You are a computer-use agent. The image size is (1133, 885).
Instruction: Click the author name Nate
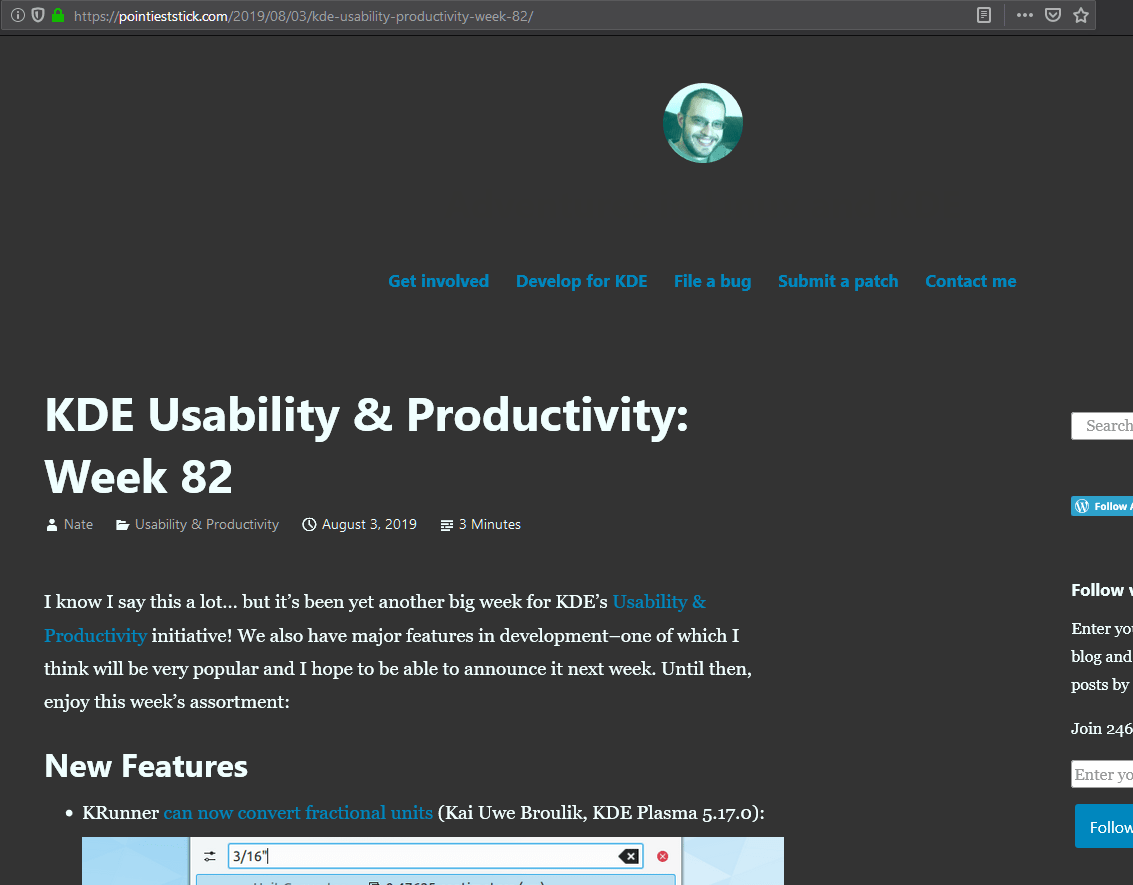pyautogui.click(x=78, y=524)
